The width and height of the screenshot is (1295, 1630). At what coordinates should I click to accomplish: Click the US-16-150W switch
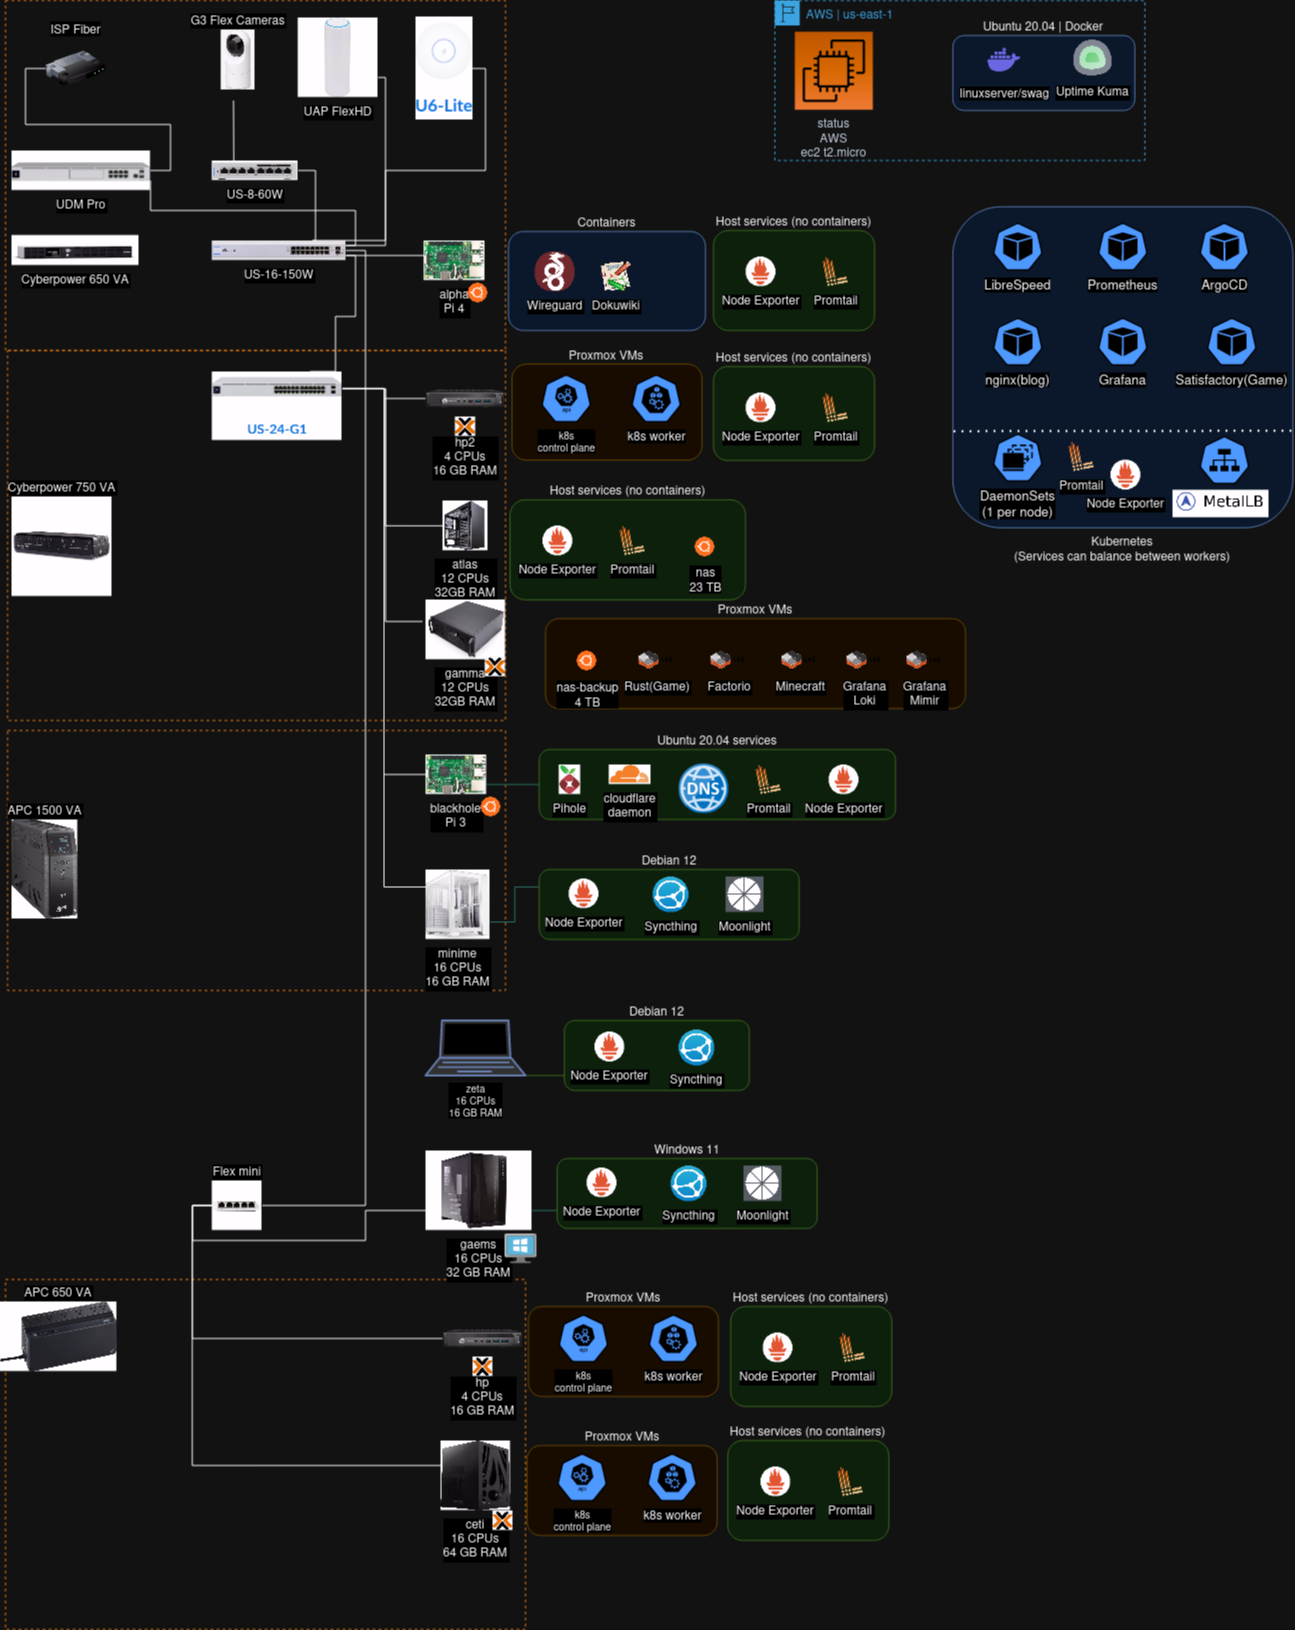coord(278,250)
